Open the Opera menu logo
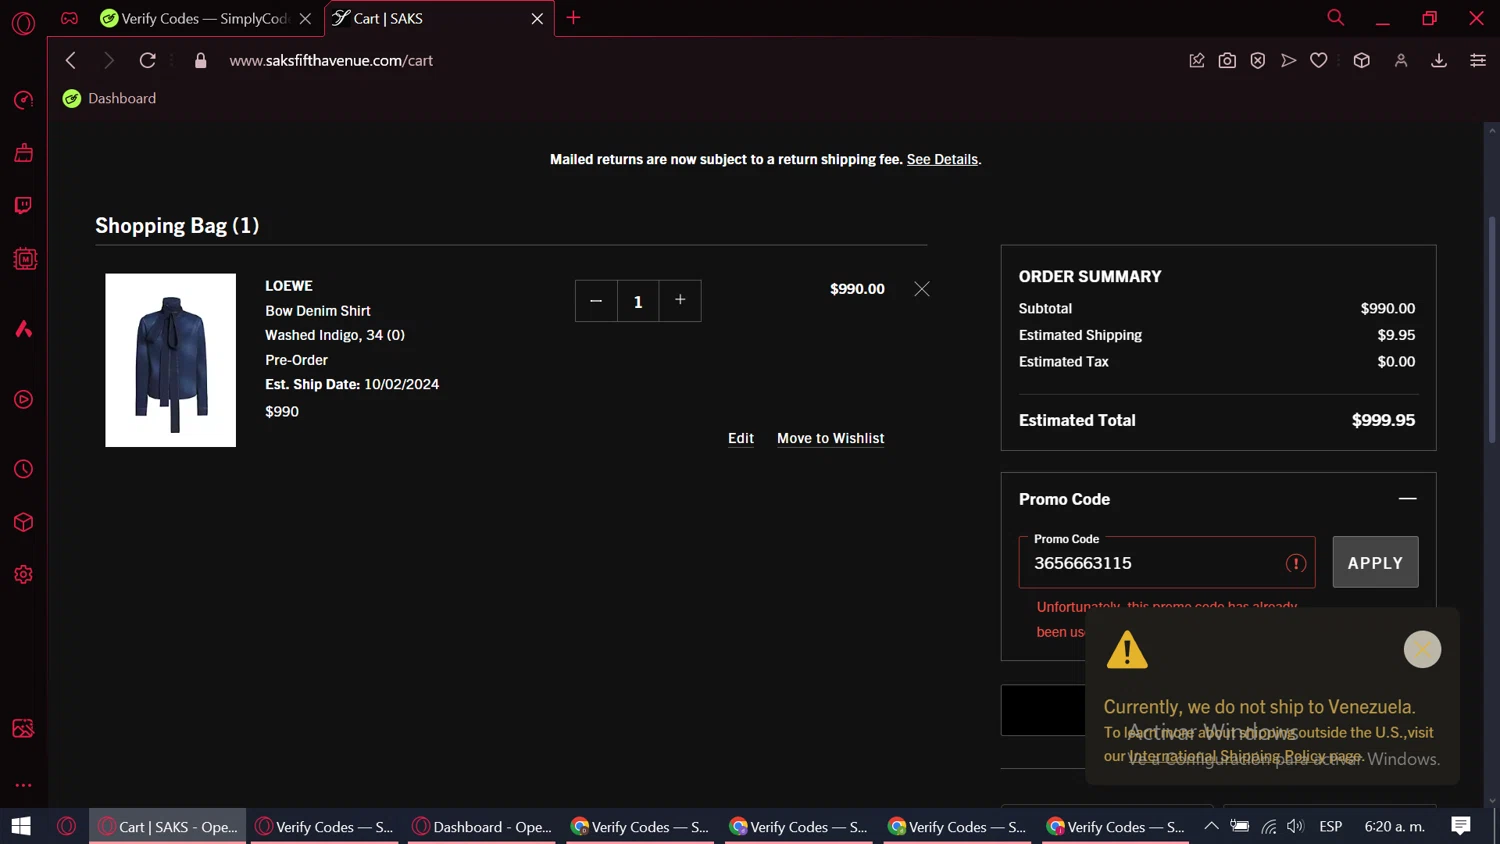Screen dimensions: 1500x844 23,22
